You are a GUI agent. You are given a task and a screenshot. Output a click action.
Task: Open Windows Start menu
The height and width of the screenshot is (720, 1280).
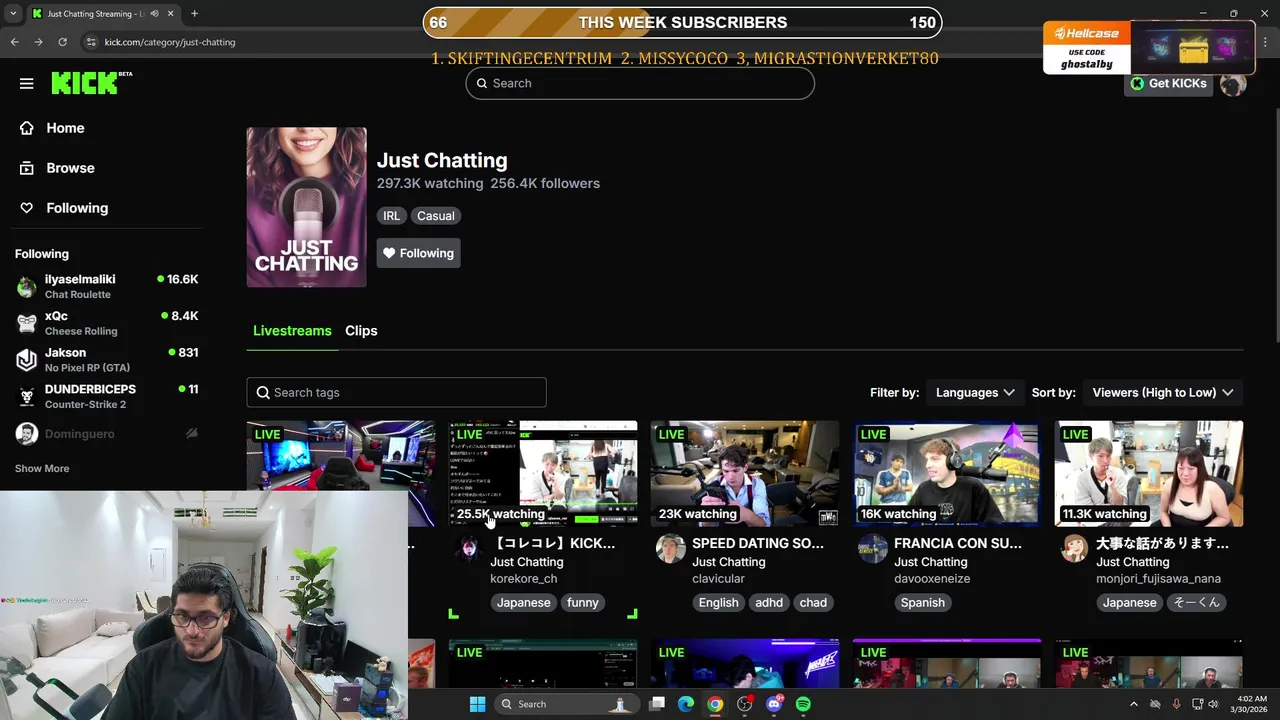pos(477,704)
